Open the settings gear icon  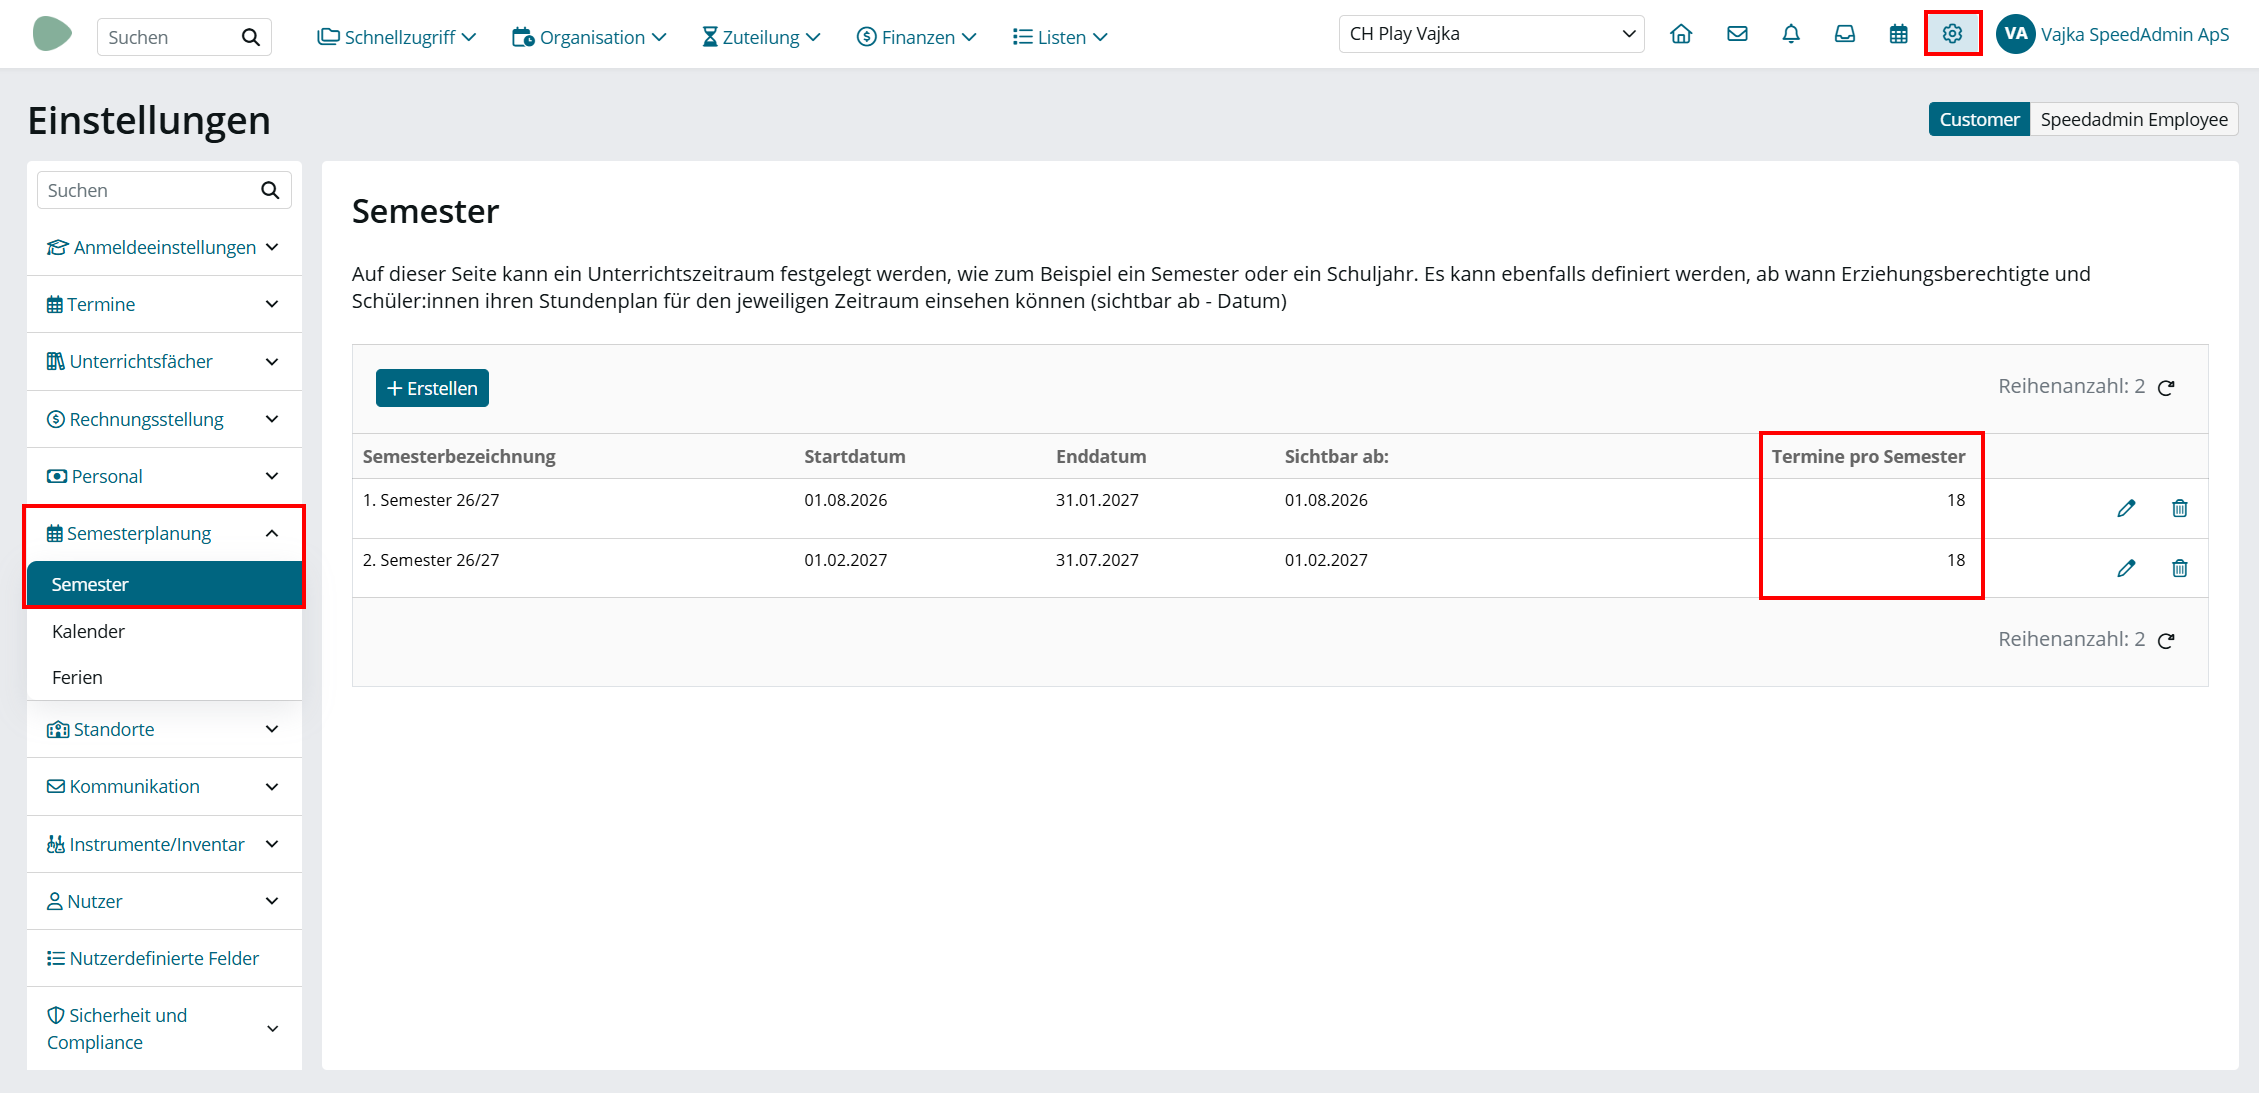tap(1952, 34)
